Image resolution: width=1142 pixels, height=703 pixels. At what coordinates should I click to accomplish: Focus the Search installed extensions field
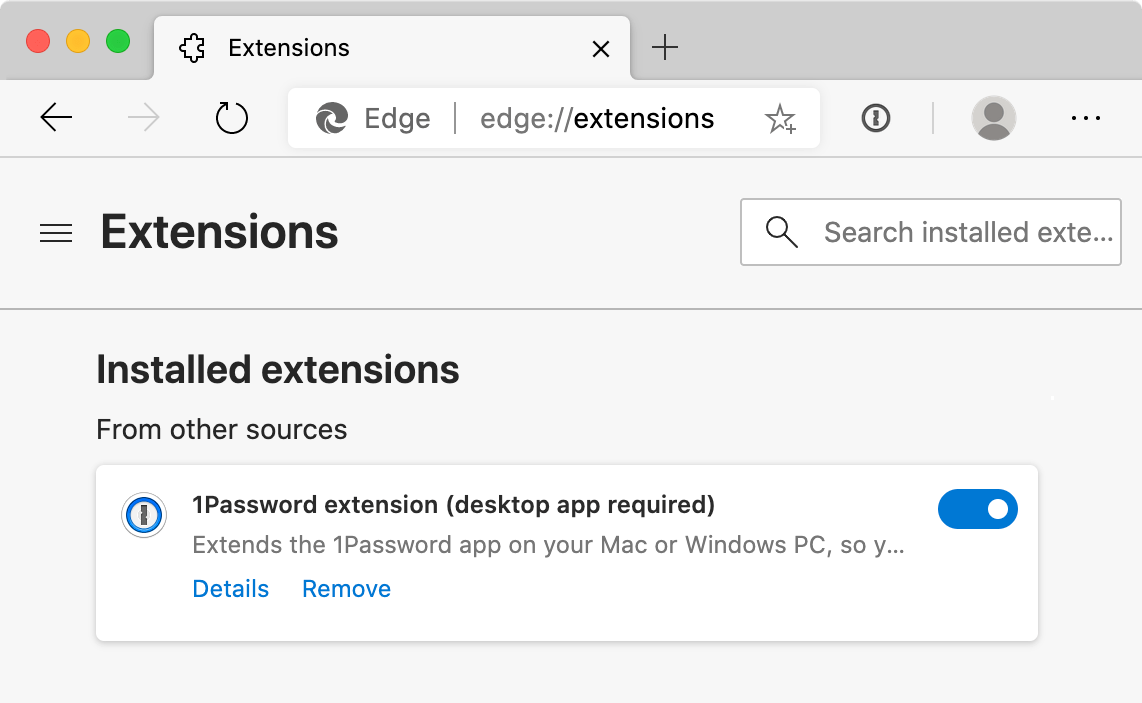pyautogui.click(x=931, y=232)
